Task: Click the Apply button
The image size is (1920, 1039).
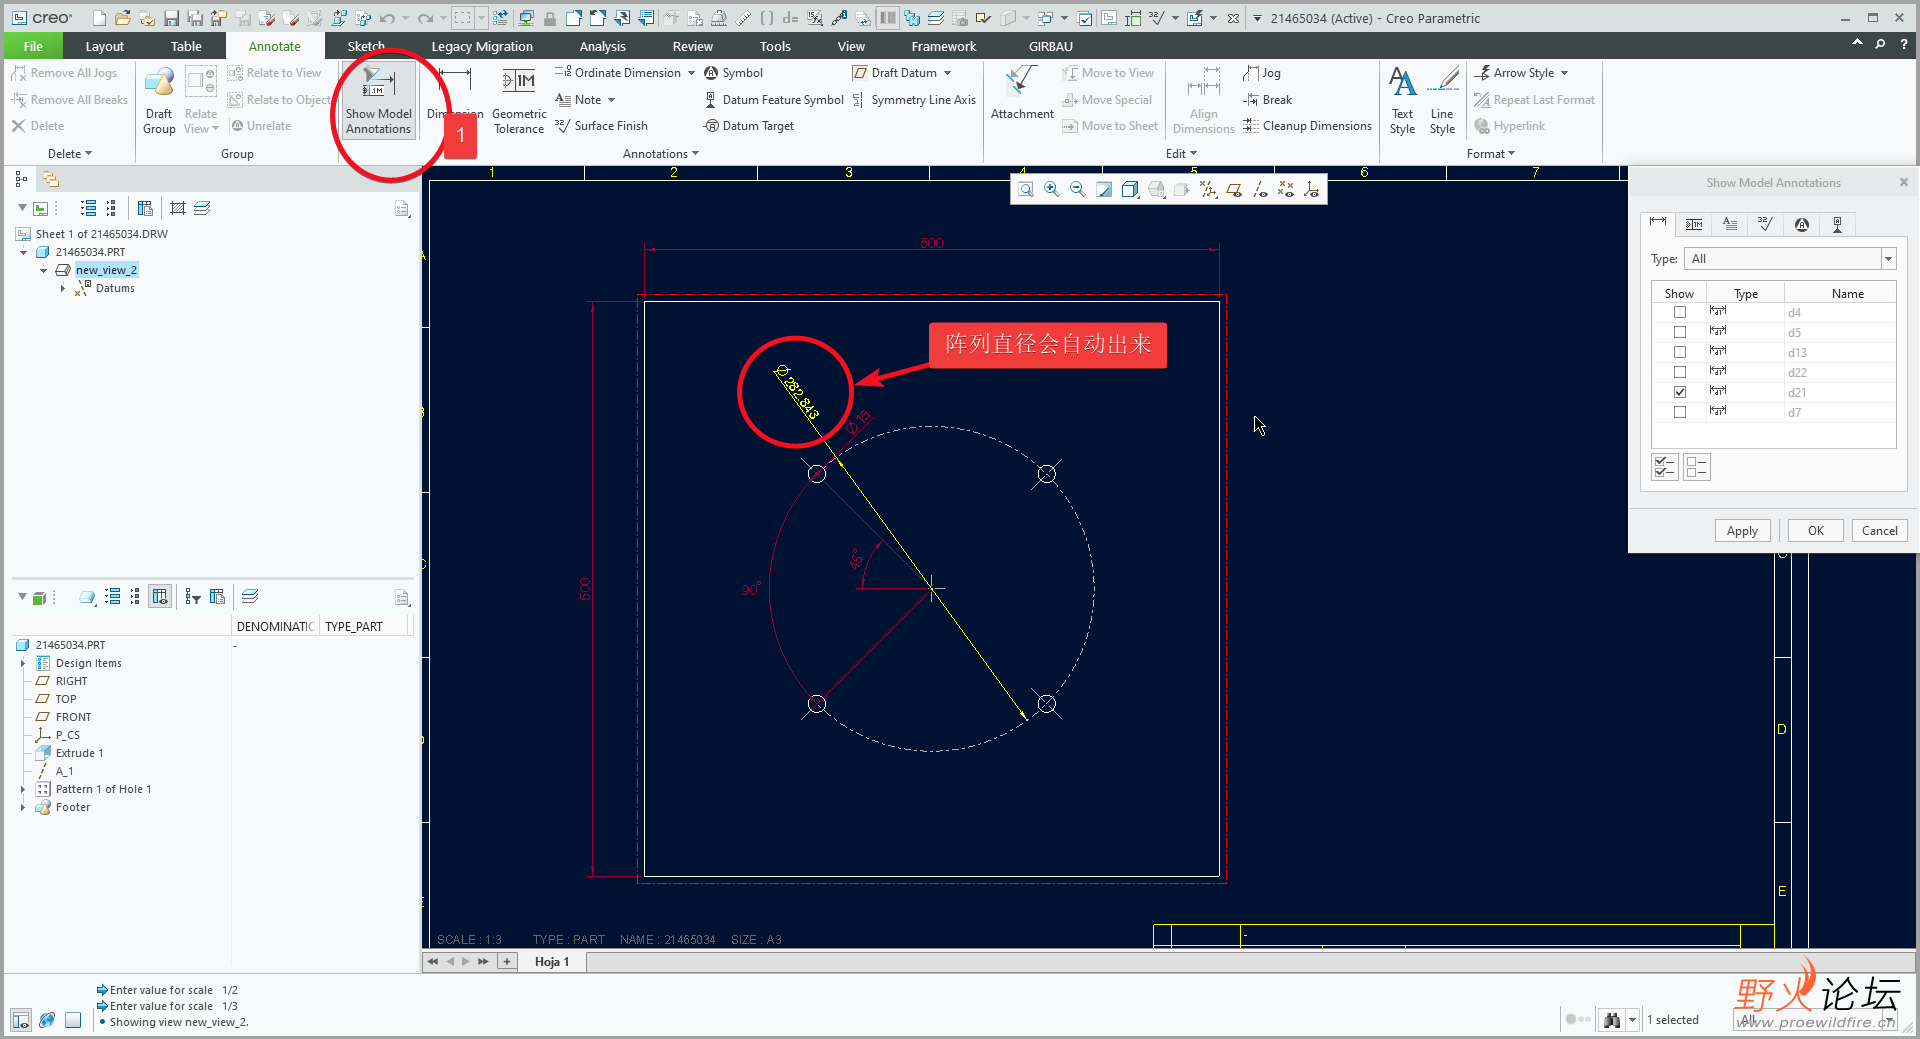Action: (x=1742, y=531)
